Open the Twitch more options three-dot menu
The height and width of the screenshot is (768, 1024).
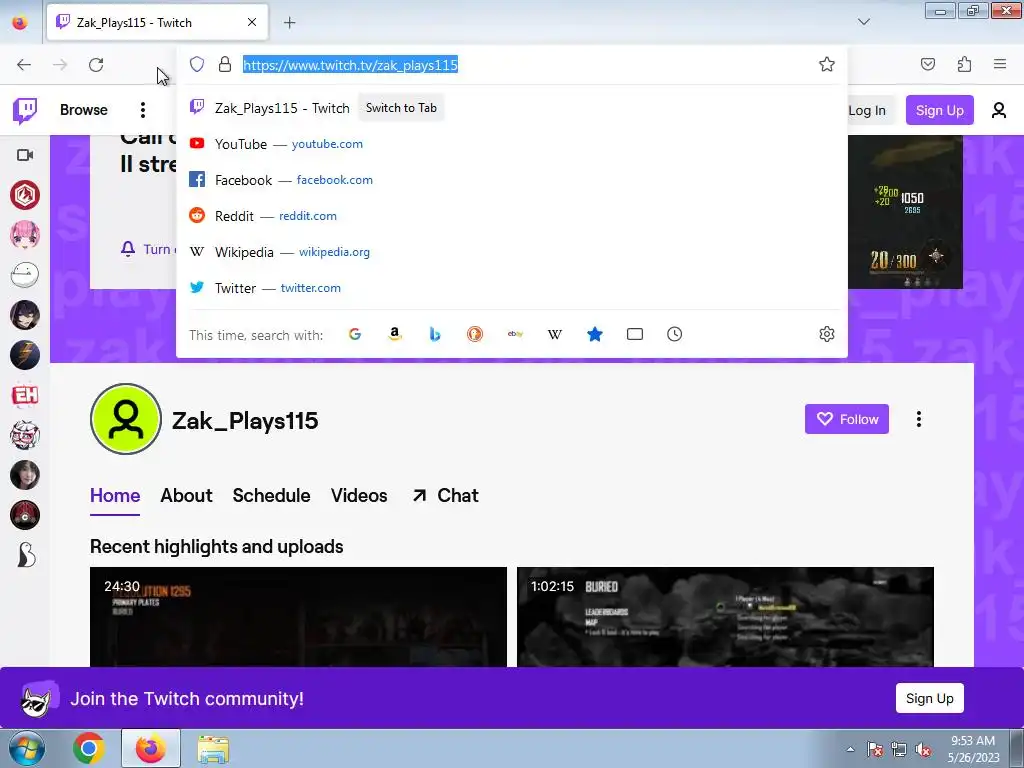142,110
